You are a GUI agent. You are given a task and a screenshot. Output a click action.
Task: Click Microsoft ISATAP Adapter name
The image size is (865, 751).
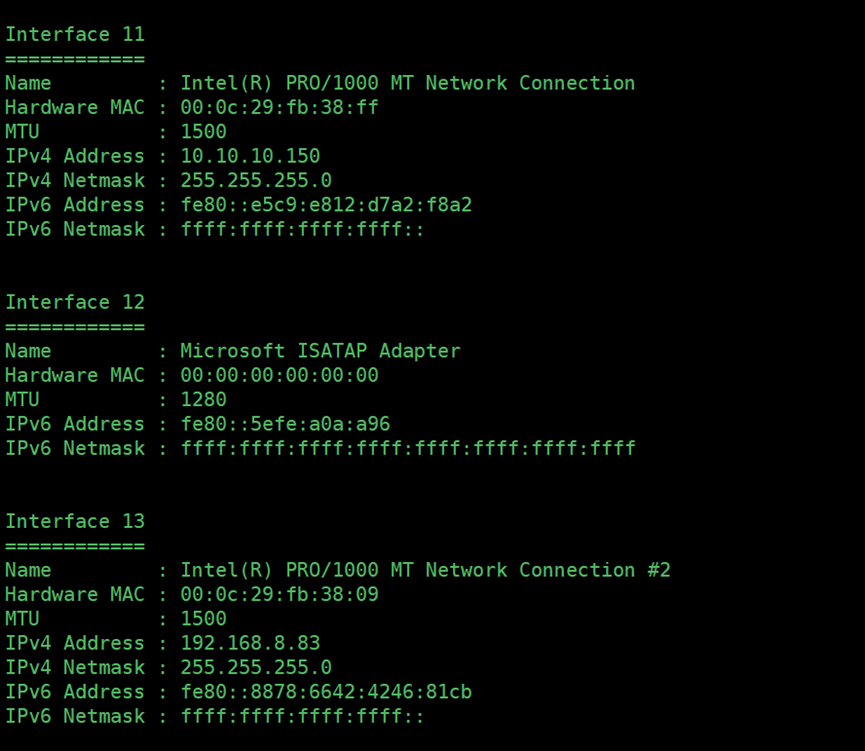point(321,351)
